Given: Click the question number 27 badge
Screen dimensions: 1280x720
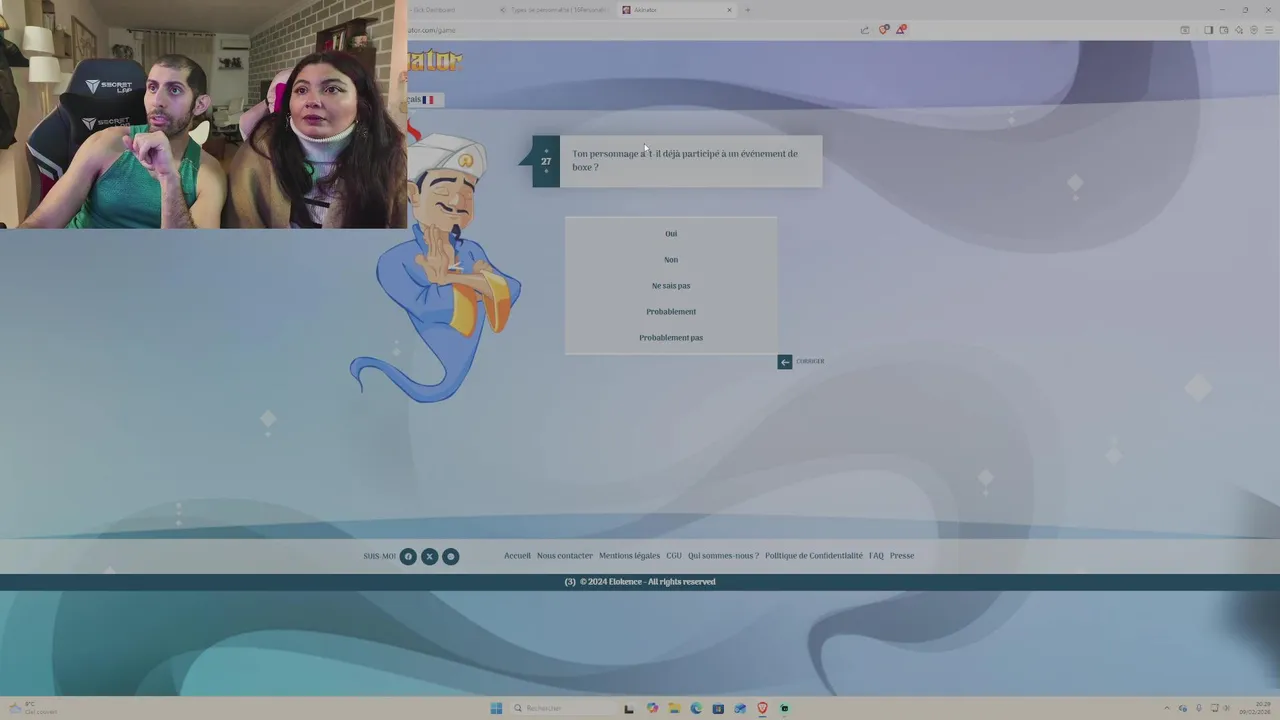Looking at the screenshot, I should tap(546, 161).
